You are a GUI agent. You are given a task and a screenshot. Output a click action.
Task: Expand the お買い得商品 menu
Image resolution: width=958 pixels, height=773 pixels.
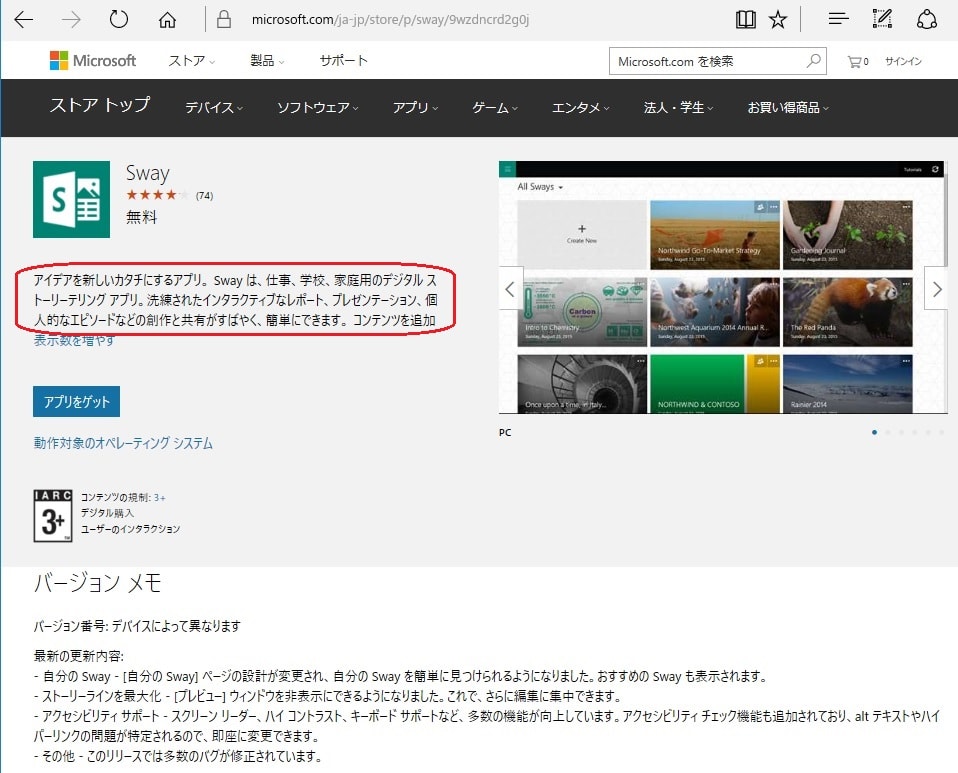[x=788, y=108]
